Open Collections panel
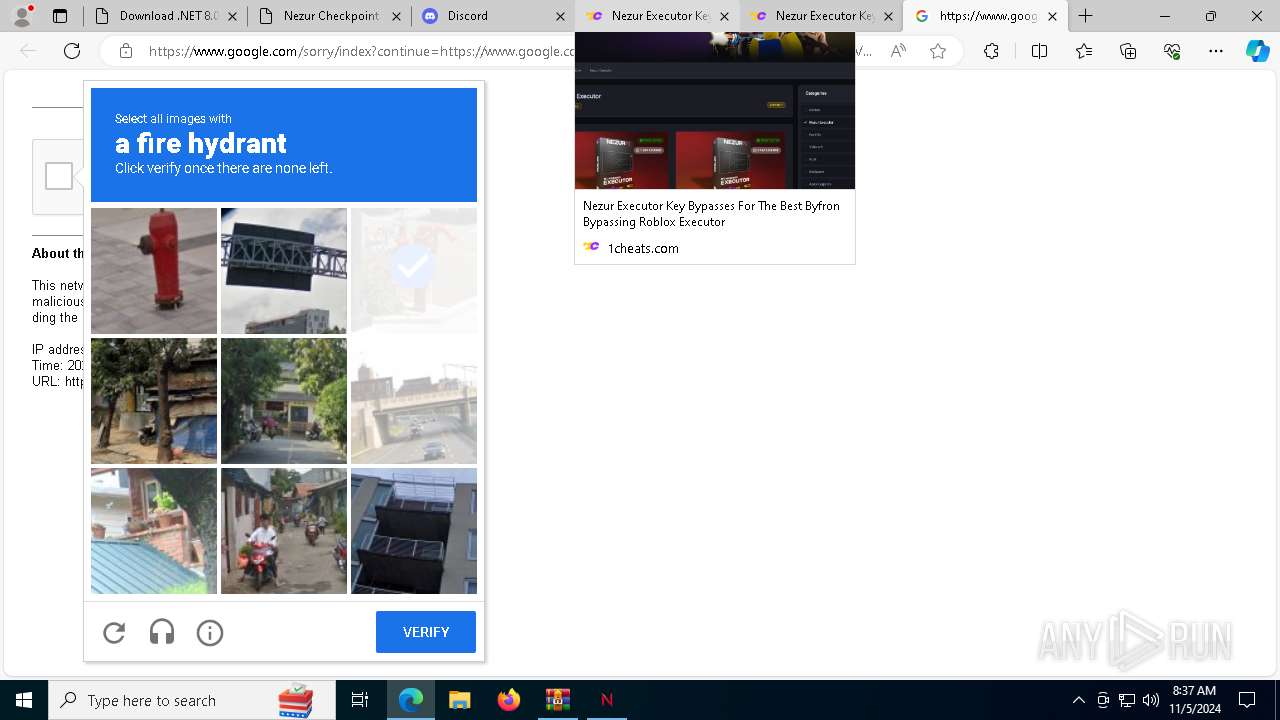This screenshot has width=1280, height=720. tap(1128, 51)
